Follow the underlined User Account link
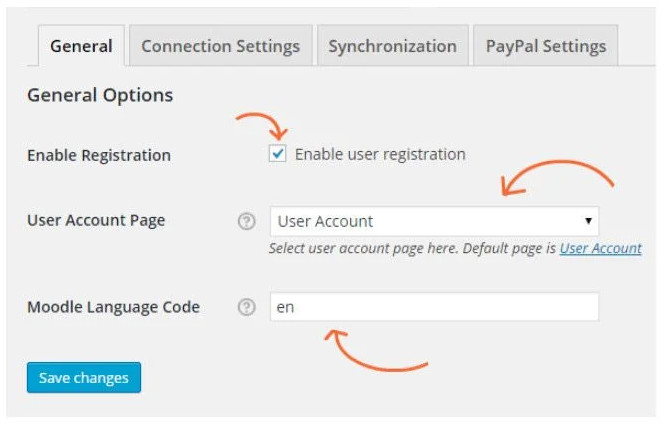Viewport: 665px width, 424px height. tap(601, 248)
